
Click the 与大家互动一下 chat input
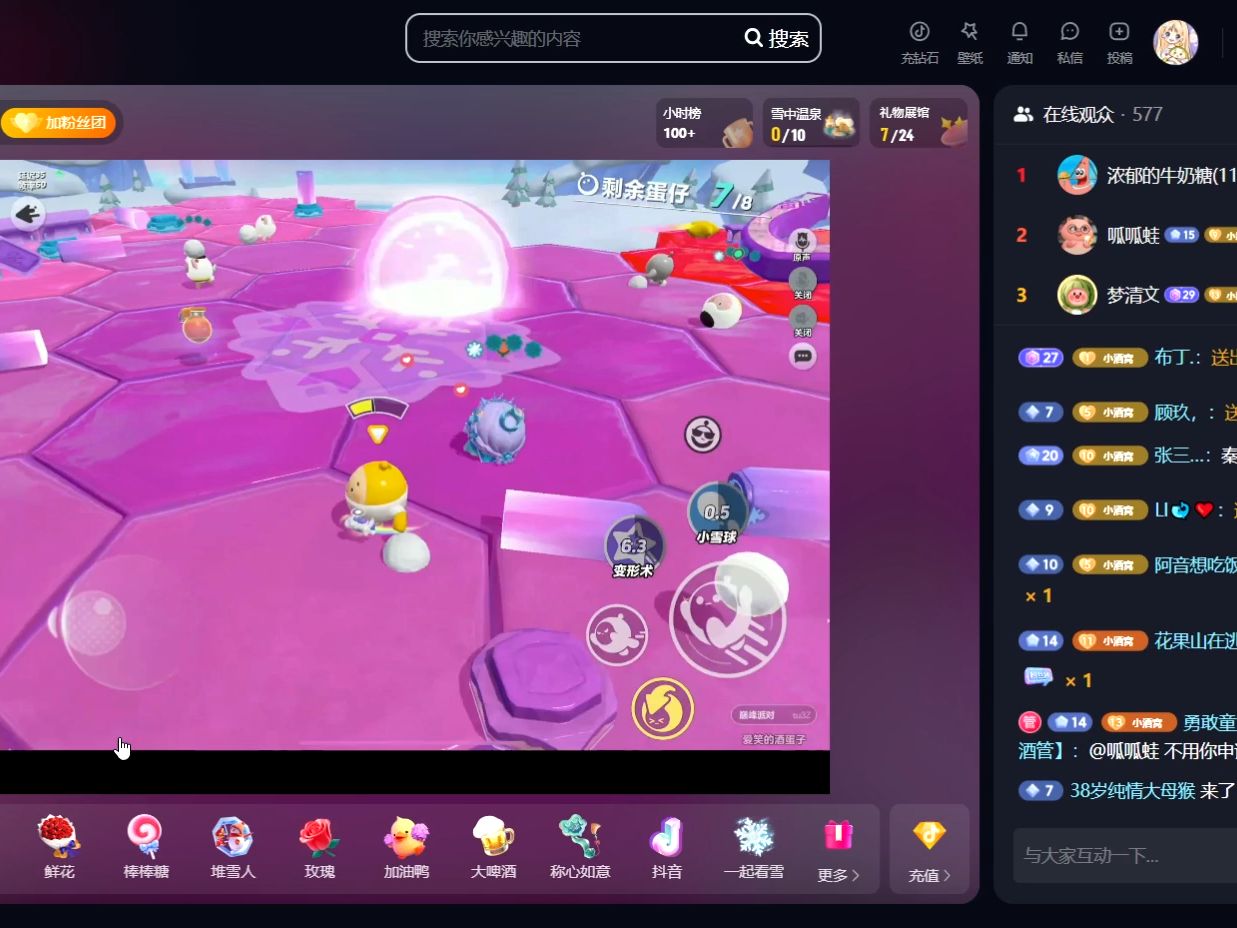click(x=1125, y=856)
